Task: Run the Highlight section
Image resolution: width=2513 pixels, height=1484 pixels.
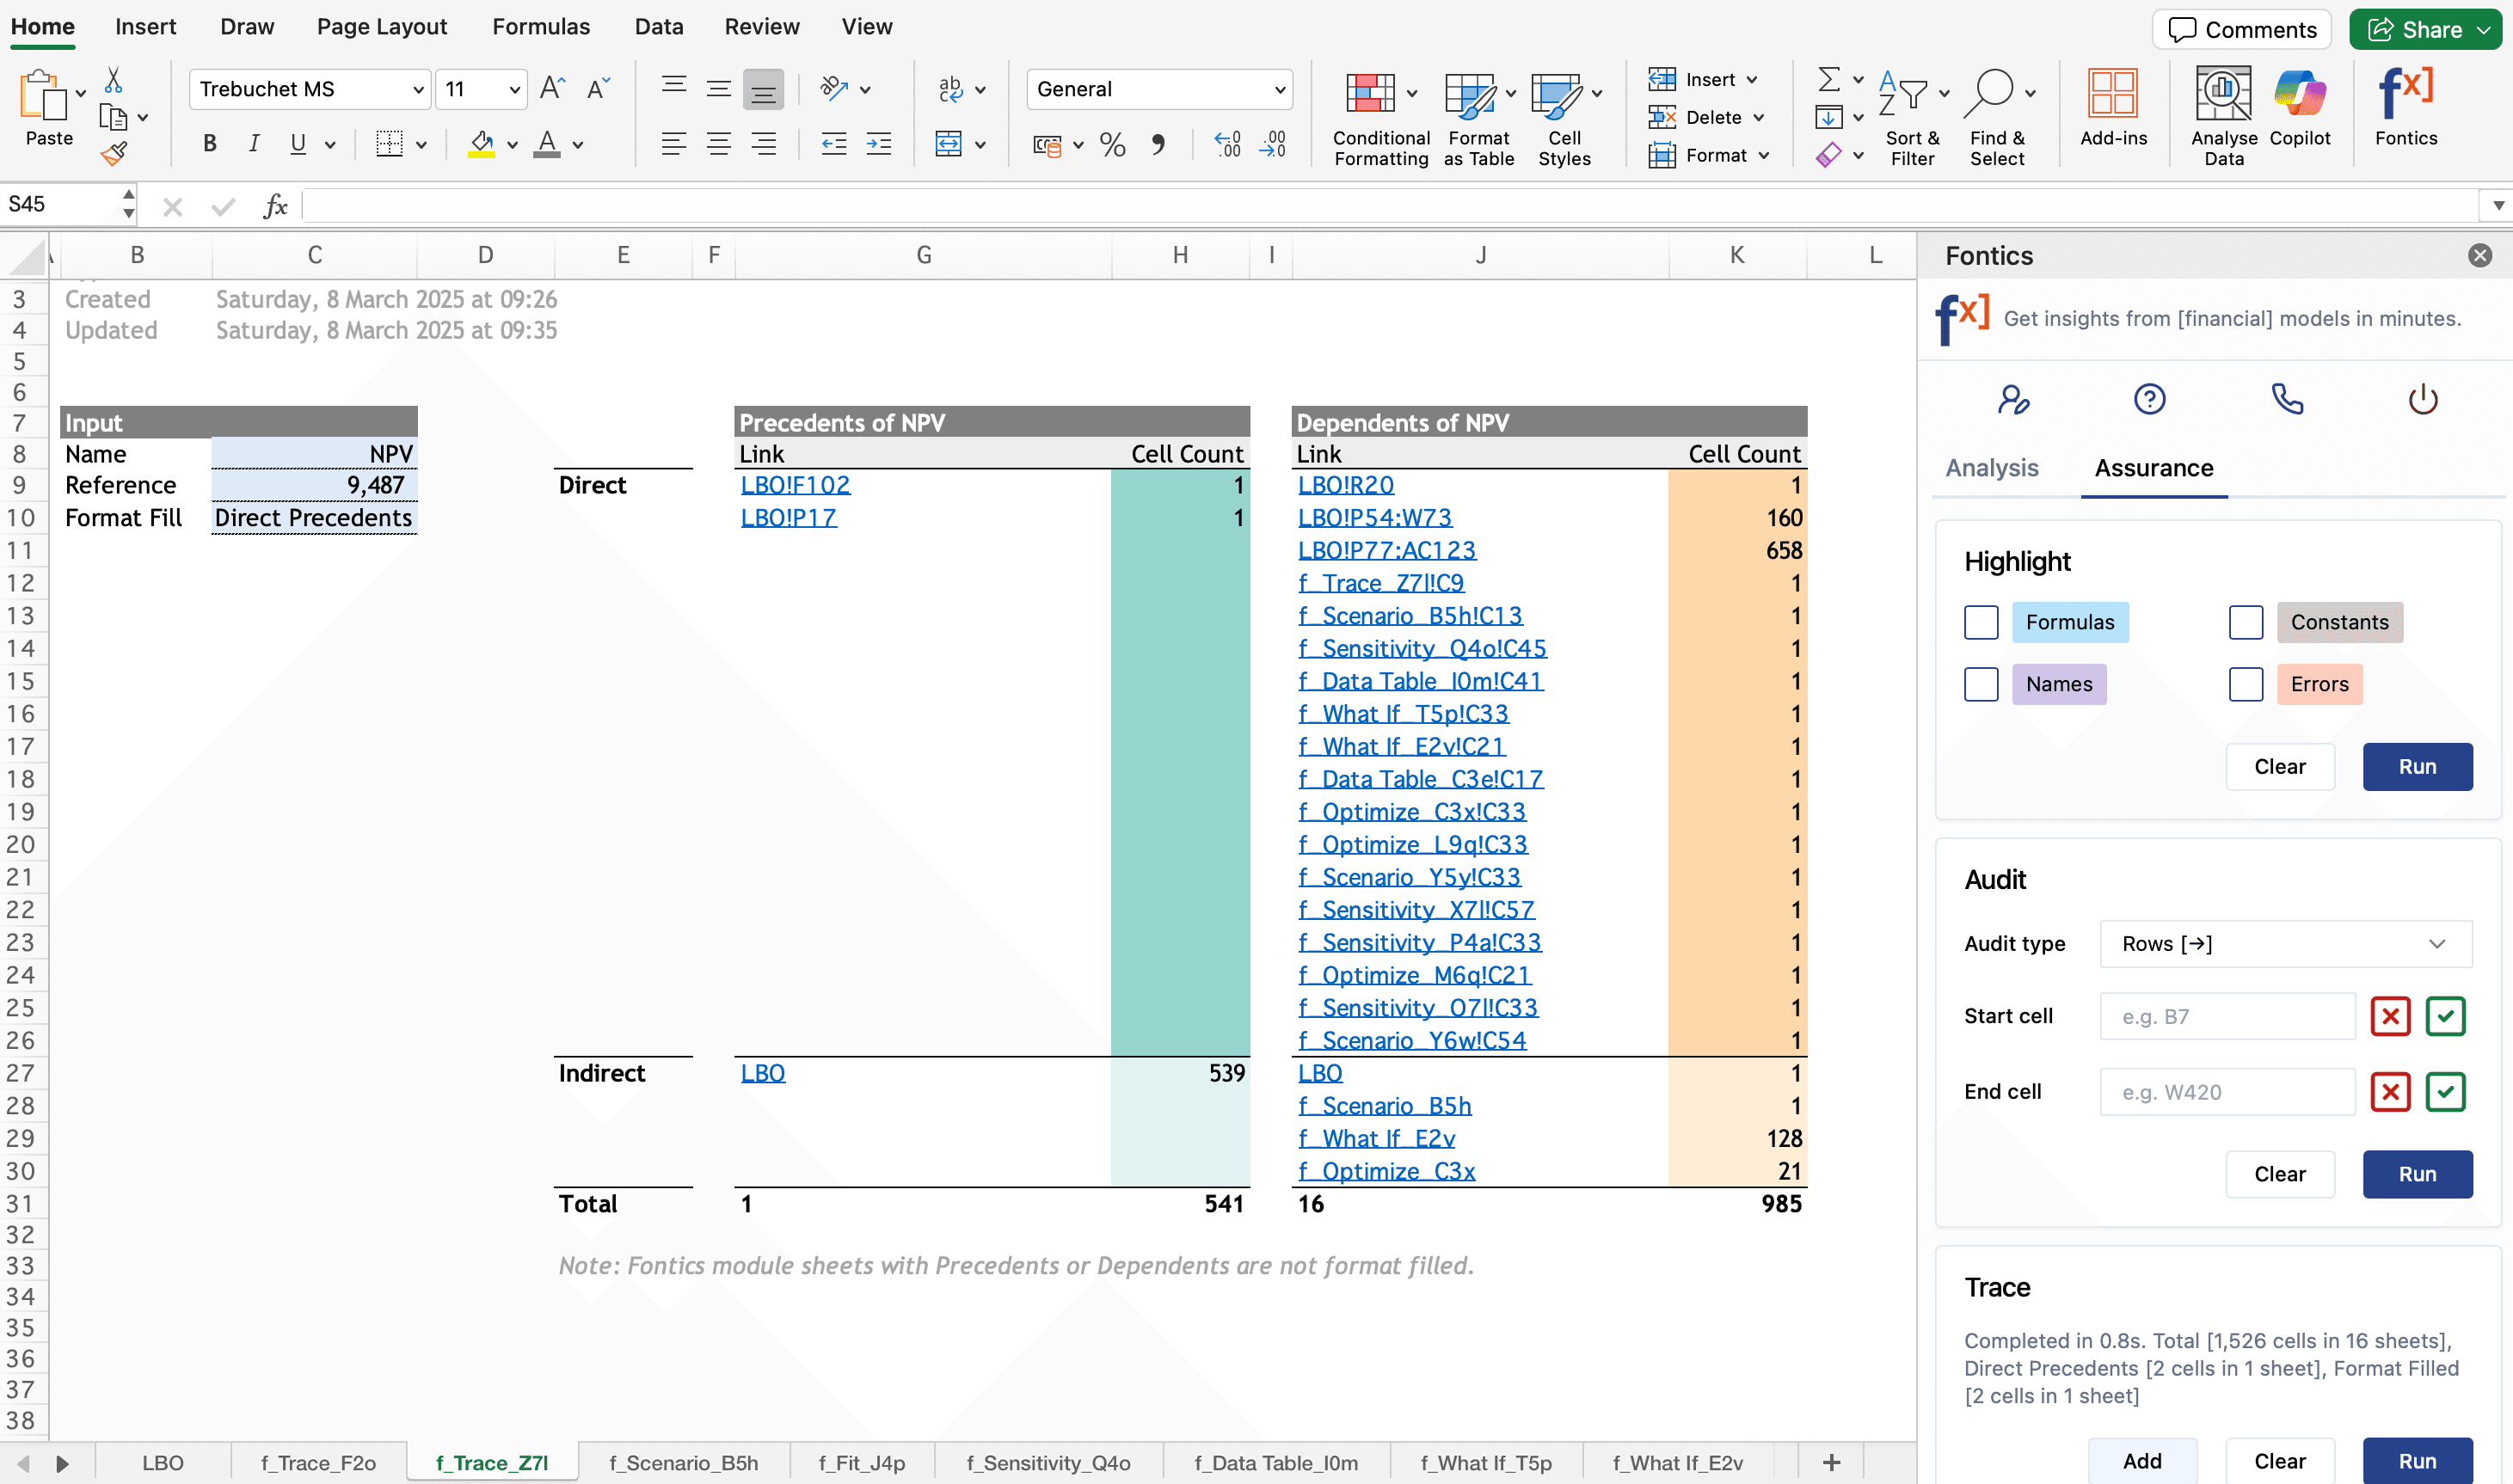Action: [2417, 767]
